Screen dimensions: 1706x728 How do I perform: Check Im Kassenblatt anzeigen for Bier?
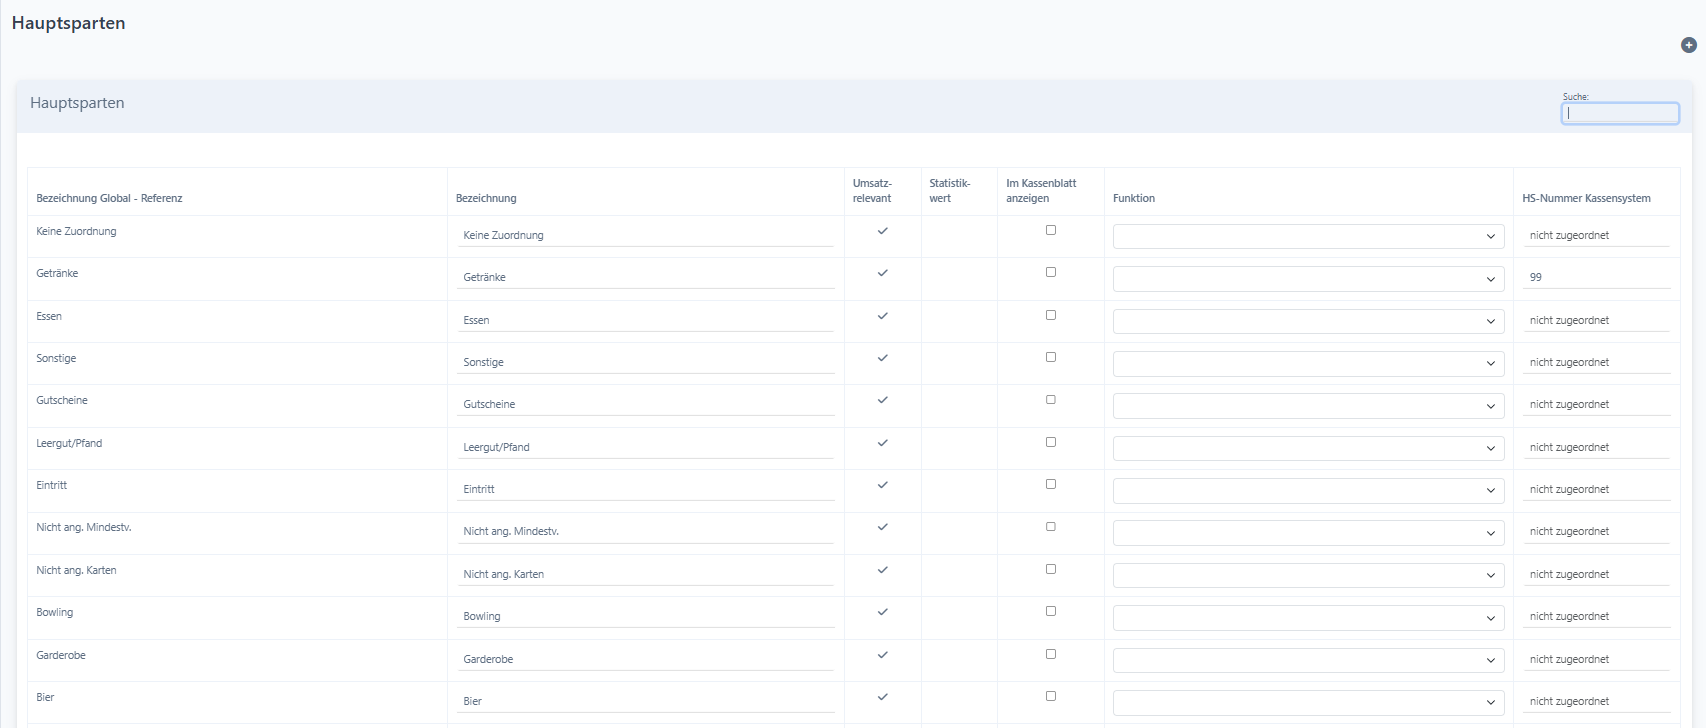coord(1051,696)
